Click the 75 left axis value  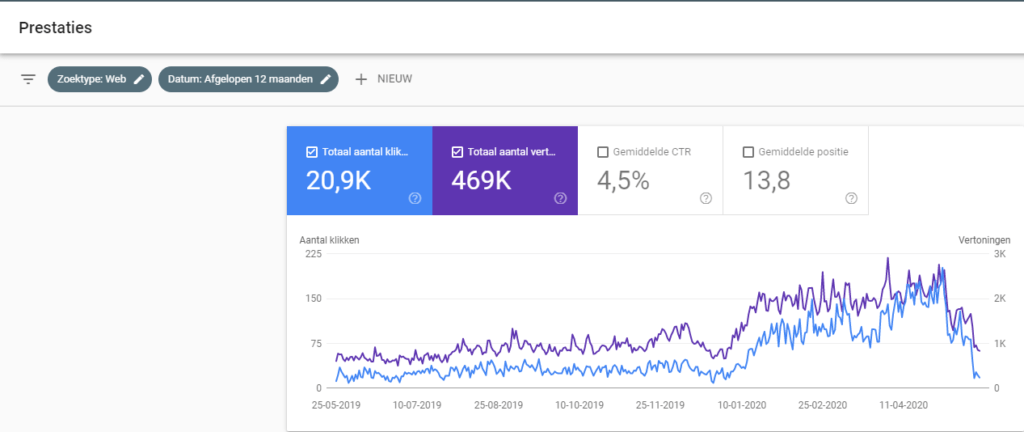[317, 343]
